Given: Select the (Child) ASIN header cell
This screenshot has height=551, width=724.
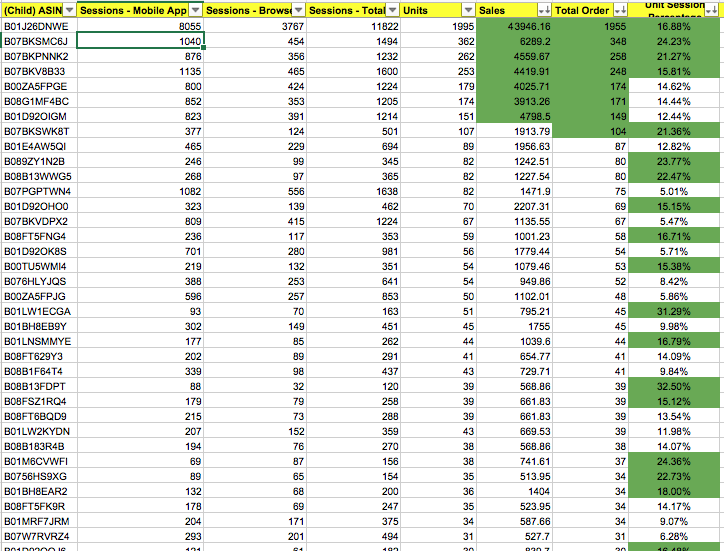Looking at the screenshot, I should tap(39, 10).
